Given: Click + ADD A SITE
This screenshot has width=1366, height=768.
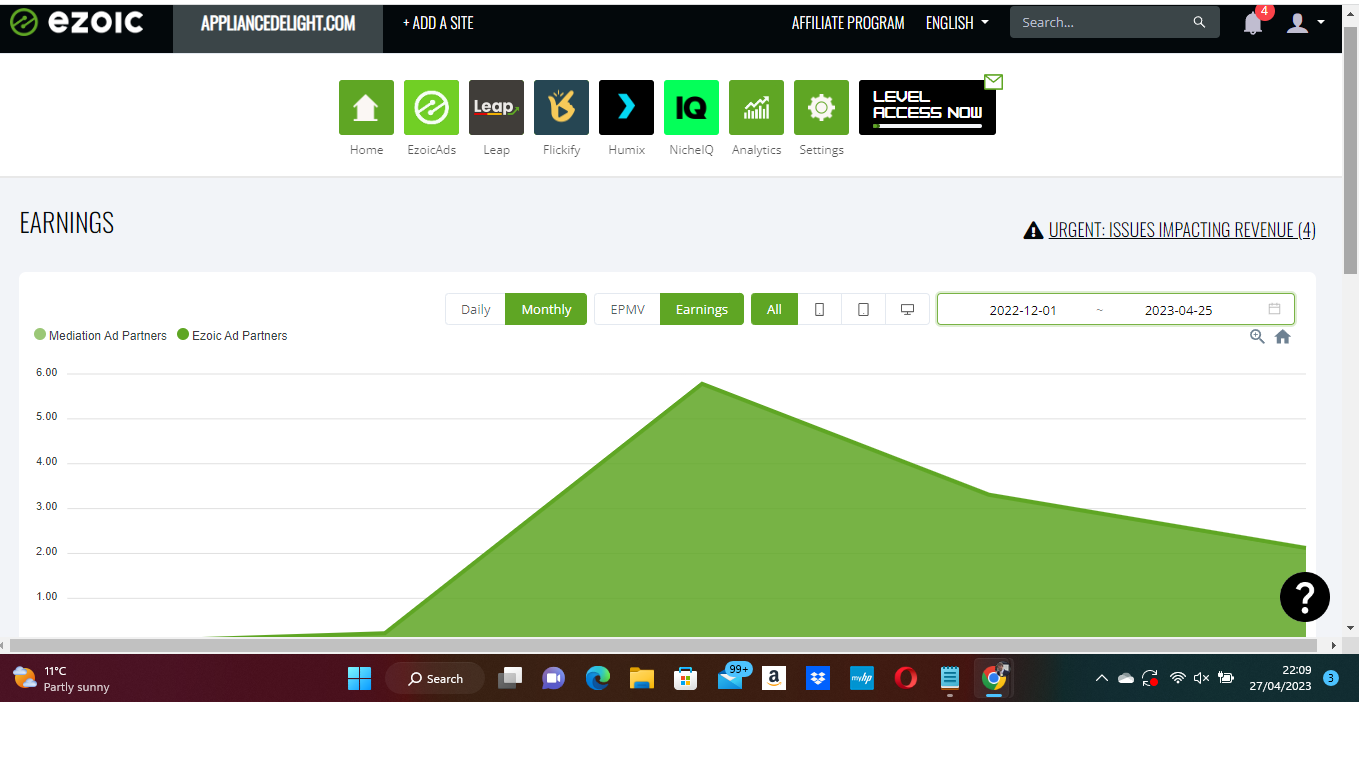Looking at the screenshot, I should pyautogui.click(x=438, y=23).
